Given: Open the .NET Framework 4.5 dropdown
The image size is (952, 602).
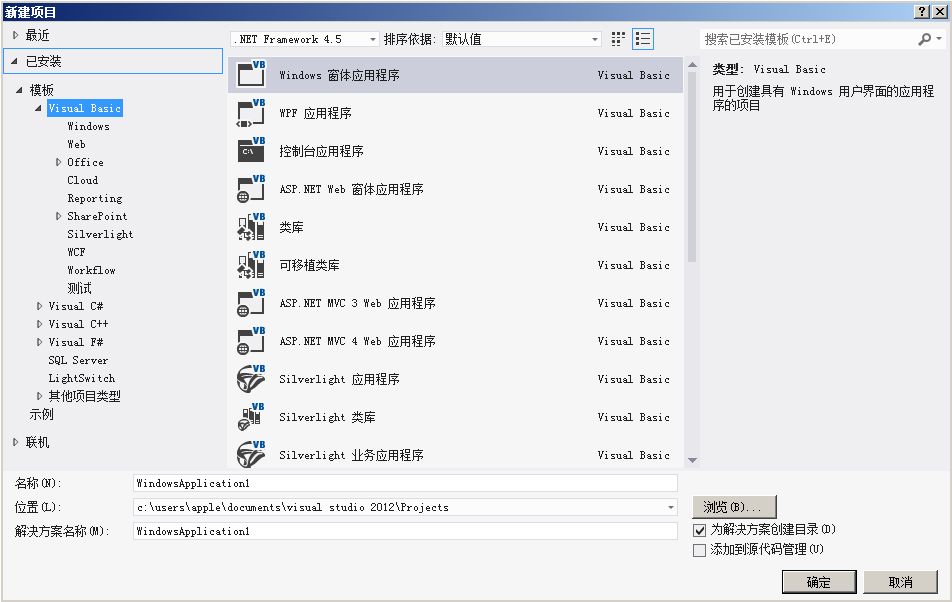Looking at the screenshot, I should point(305,39).
